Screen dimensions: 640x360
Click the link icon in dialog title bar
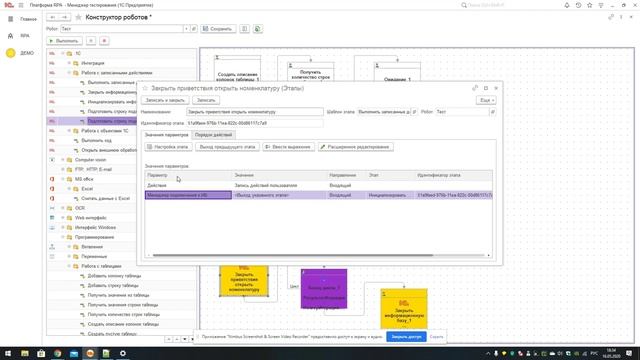pos(475,88)
